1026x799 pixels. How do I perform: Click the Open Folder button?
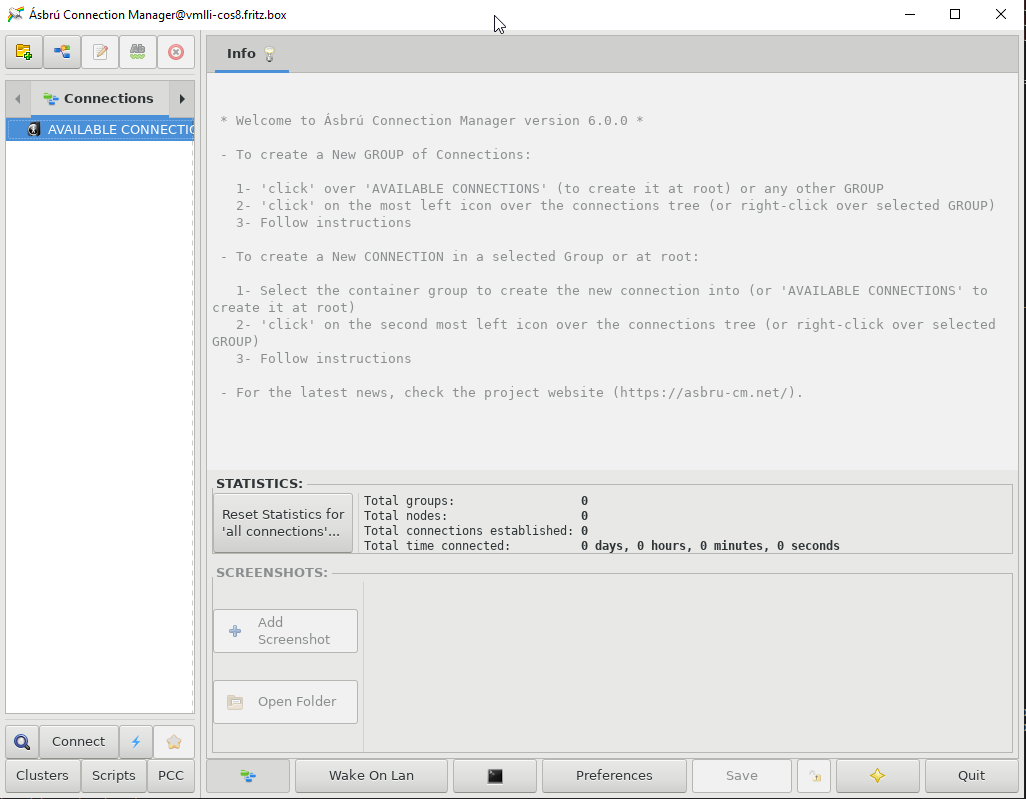pos(285,701)
